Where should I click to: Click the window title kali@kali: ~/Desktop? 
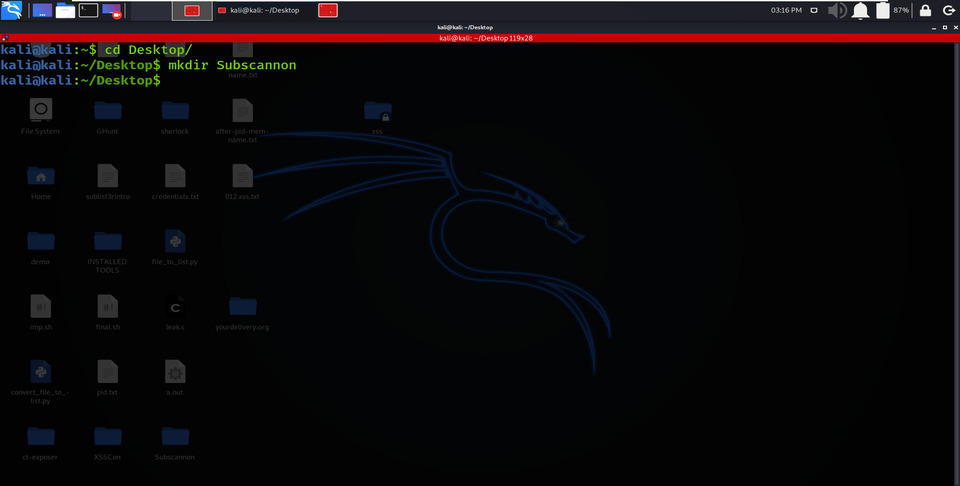click(465, 27)
